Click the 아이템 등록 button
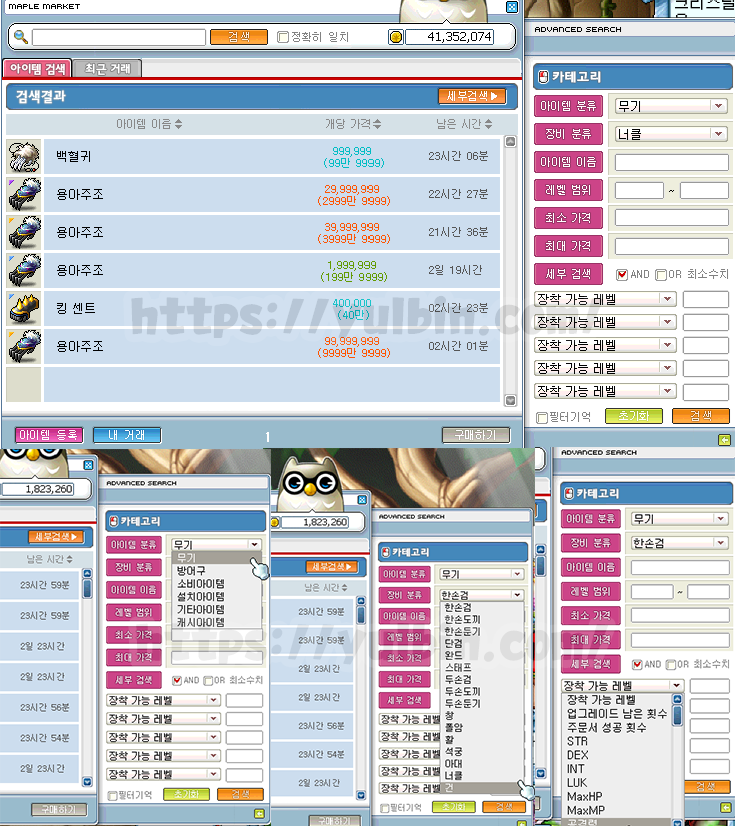The height and width of the screenshot is (826, 735). point(49,435)
